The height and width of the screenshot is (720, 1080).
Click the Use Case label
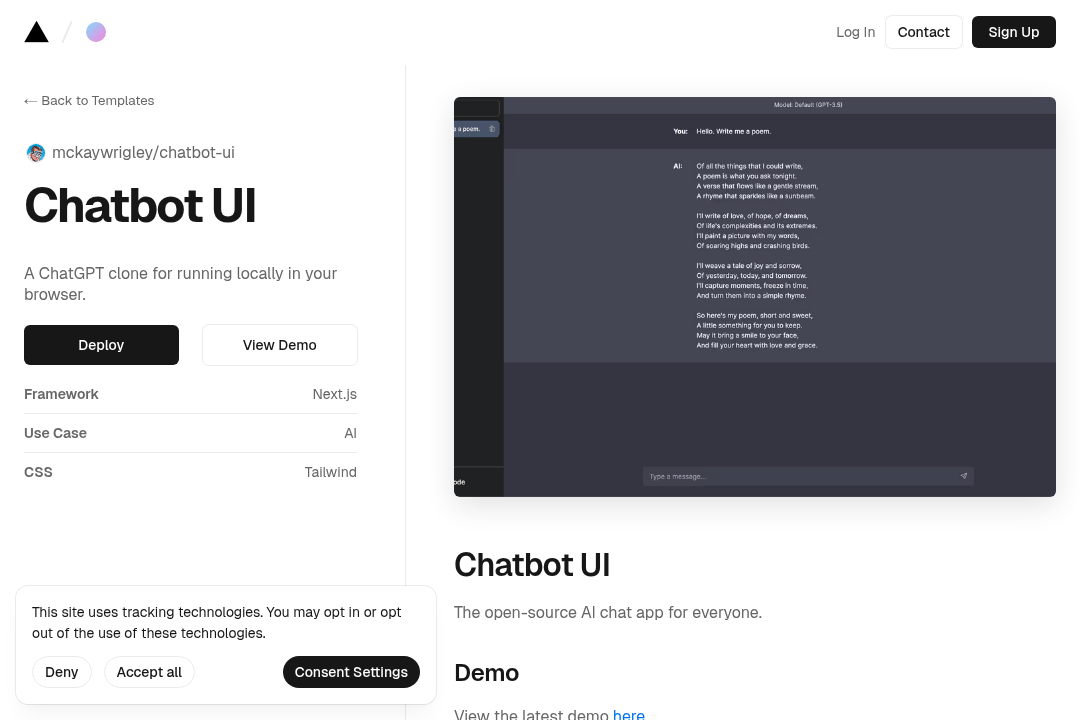coord(55,433)
